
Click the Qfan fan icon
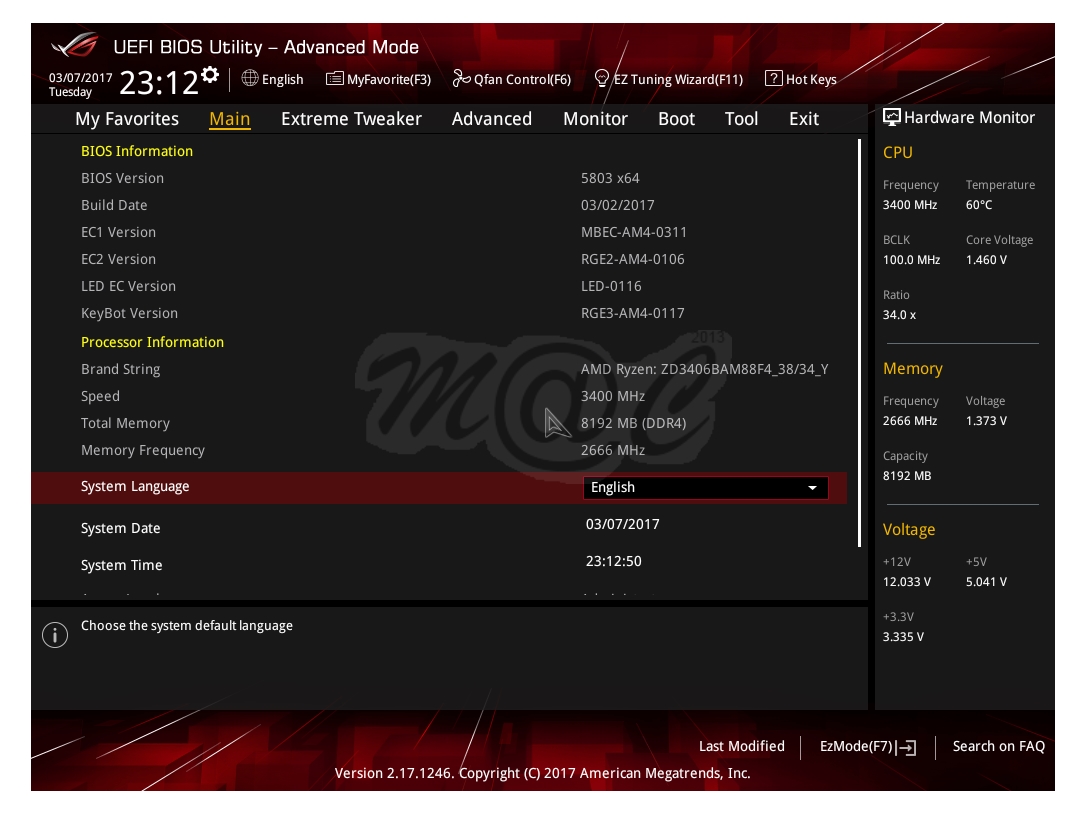(461, 78)
